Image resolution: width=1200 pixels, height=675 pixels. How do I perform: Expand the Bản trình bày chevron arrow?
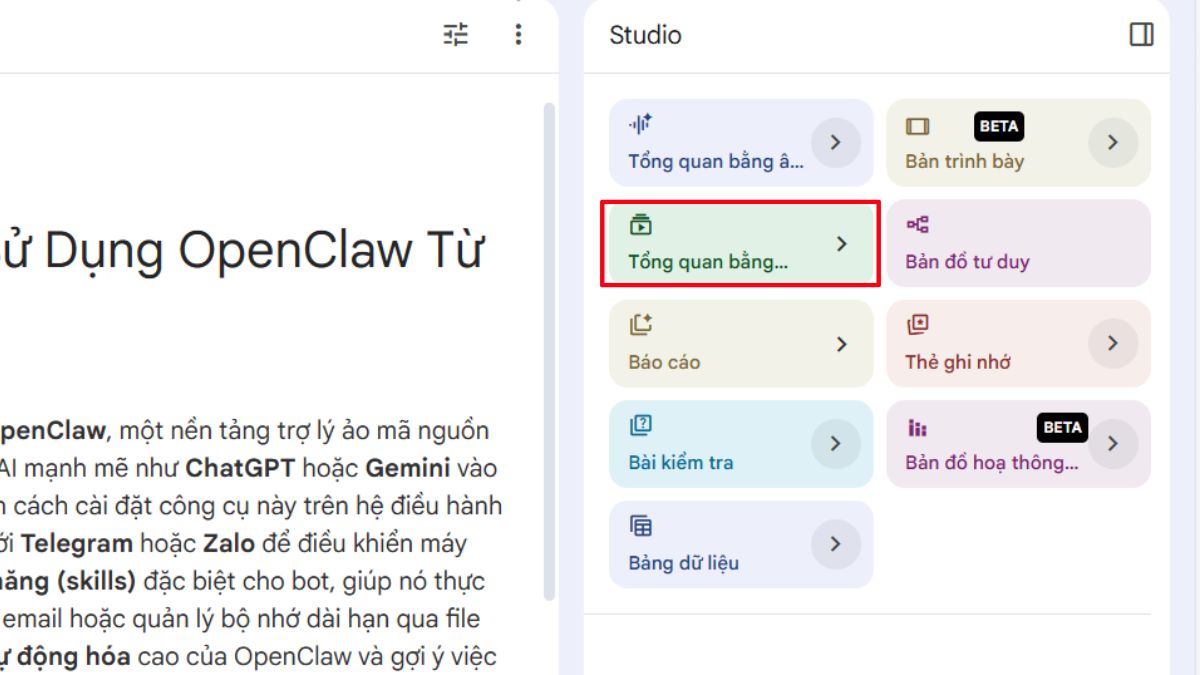1113,143
